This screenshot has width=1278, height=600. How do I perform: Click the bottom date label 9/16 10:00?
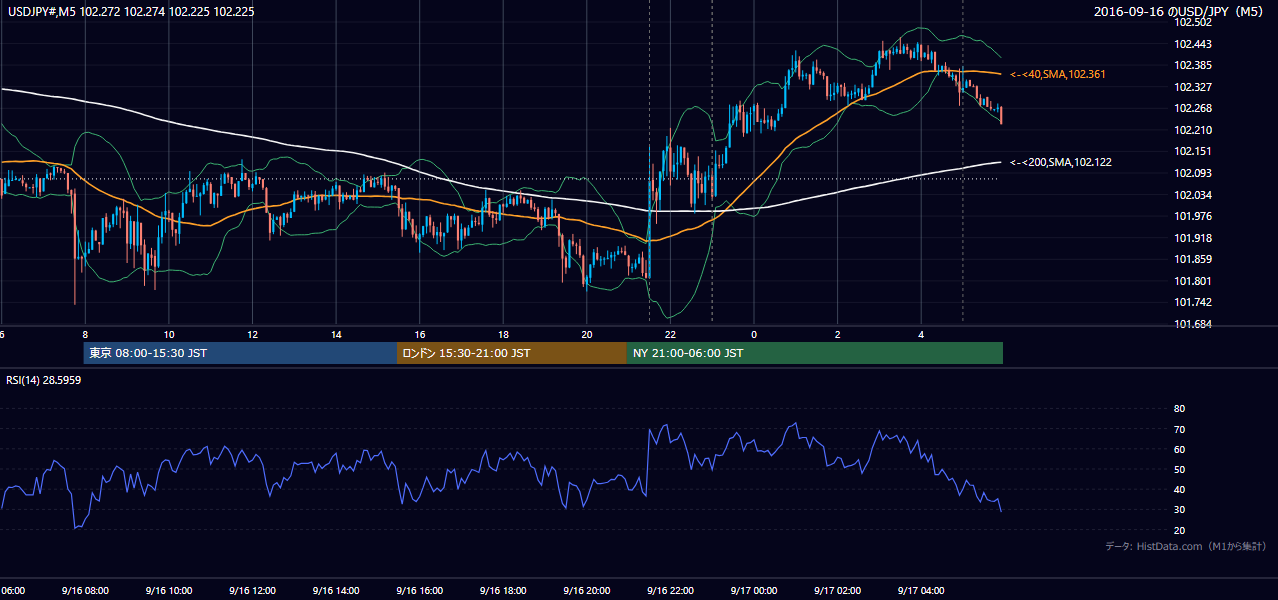click(168, 591)
